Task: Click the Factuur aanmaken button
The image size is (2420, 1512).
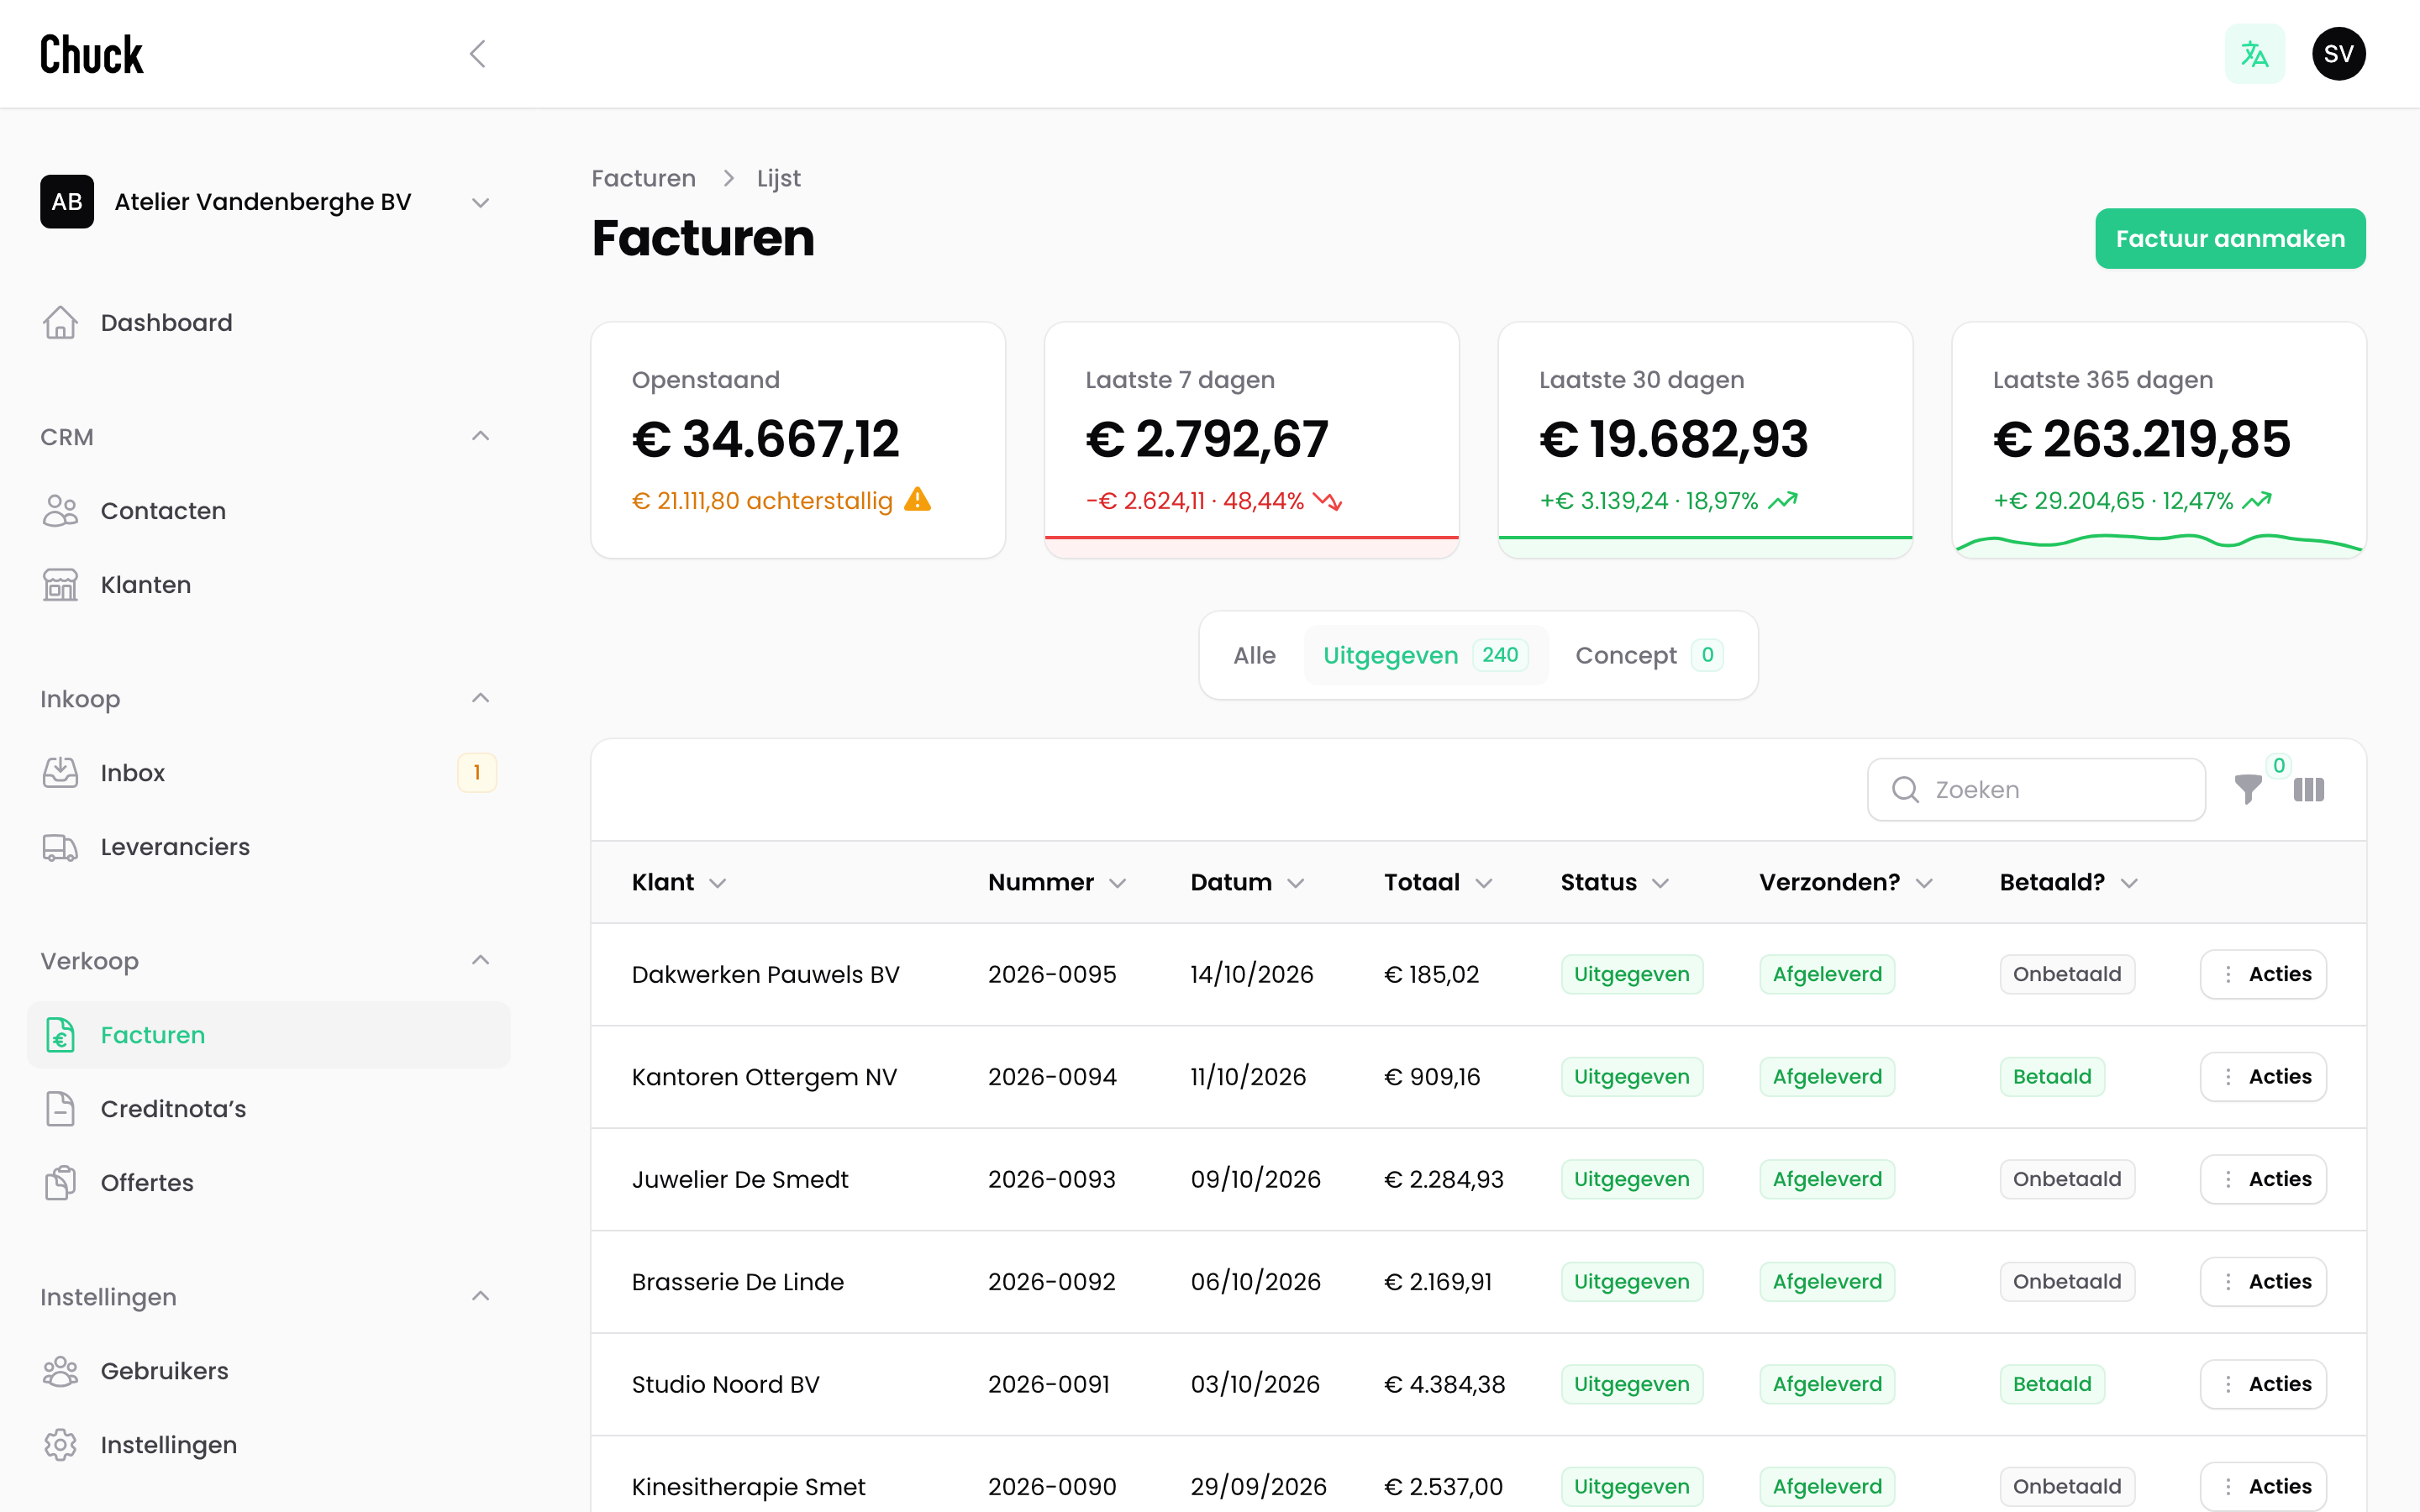Action: point(2230,239)
